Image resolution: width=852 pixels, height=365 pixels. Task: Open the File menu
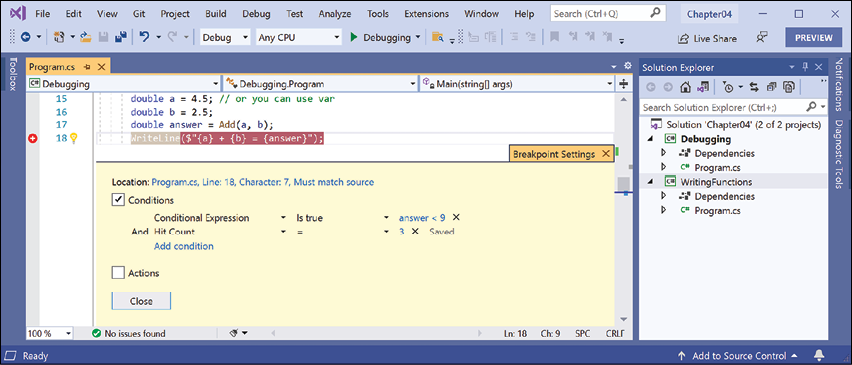click(43, 14)
